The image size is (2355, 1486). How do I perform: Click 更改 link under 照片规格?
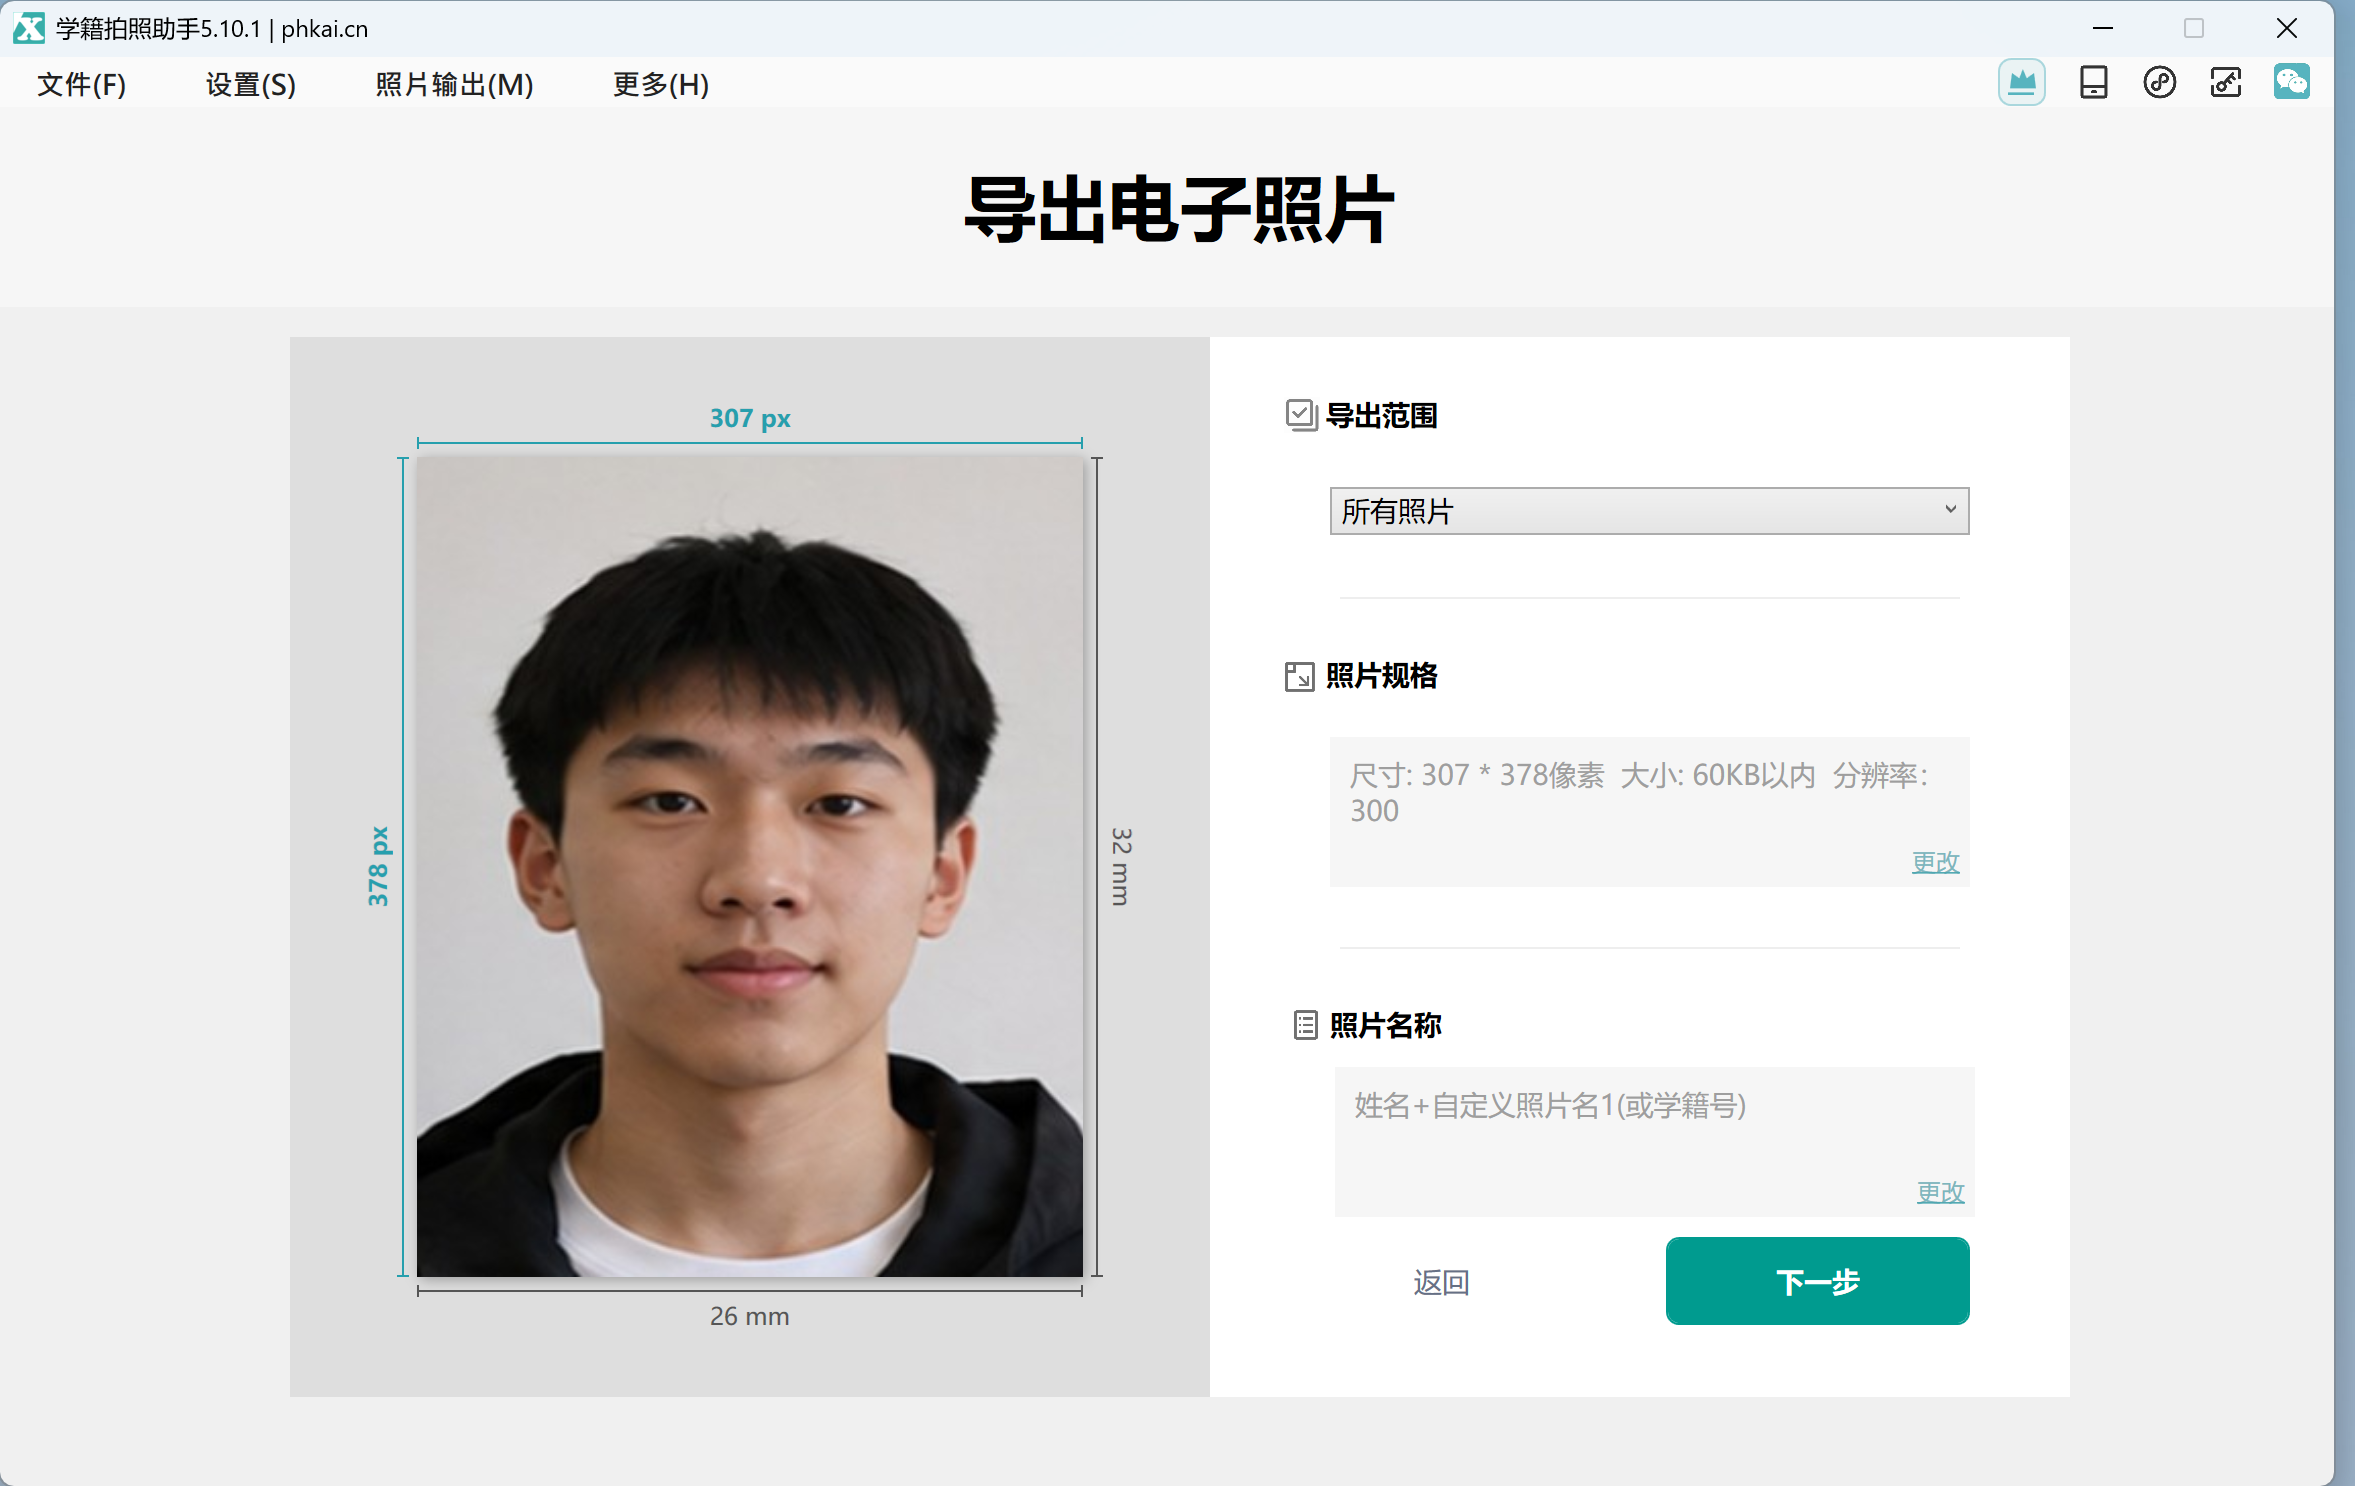tap(1935, 862)
